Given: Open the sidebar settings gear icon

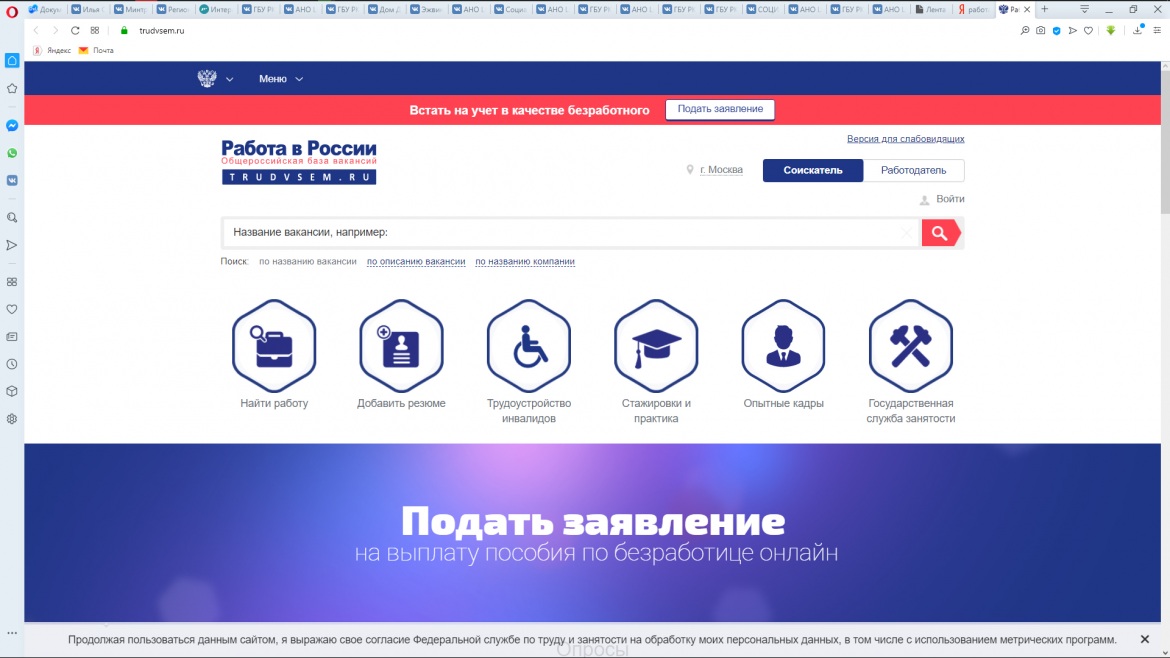Looking at the screenshot, I should point(12,419).
